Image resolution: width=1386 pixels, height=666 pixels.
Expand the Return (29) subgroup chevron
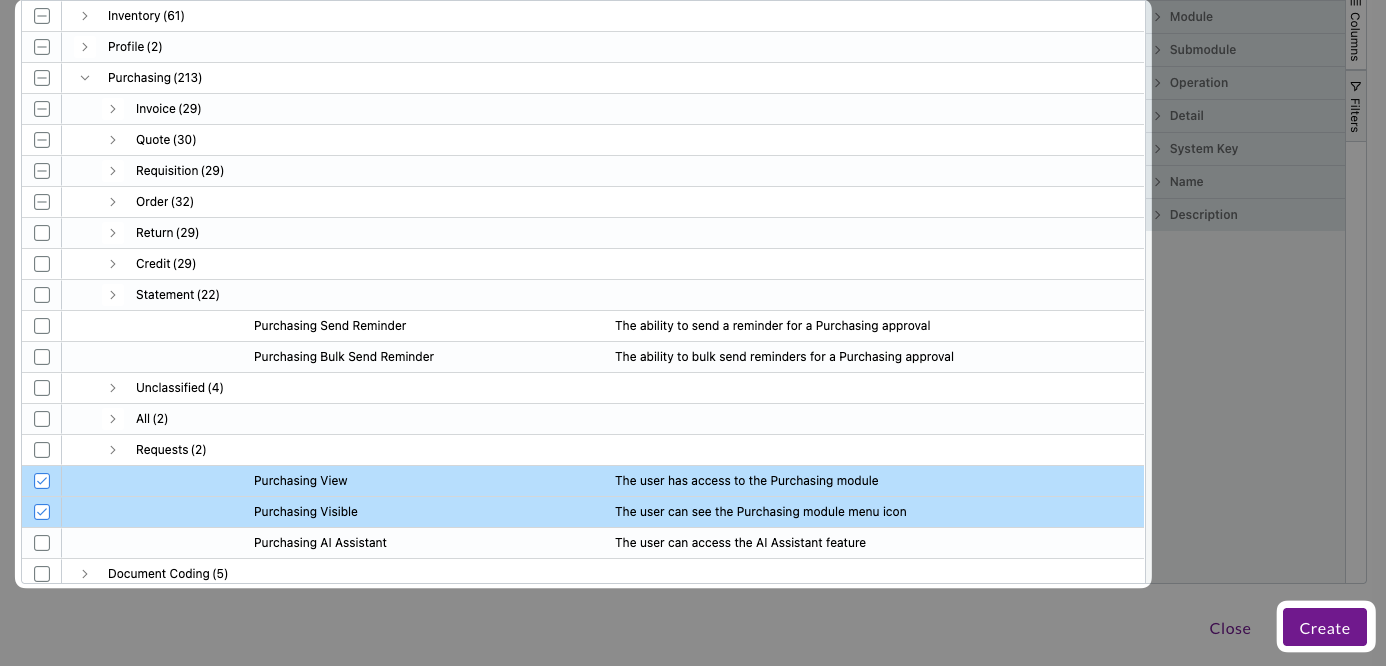click(113, 233)
